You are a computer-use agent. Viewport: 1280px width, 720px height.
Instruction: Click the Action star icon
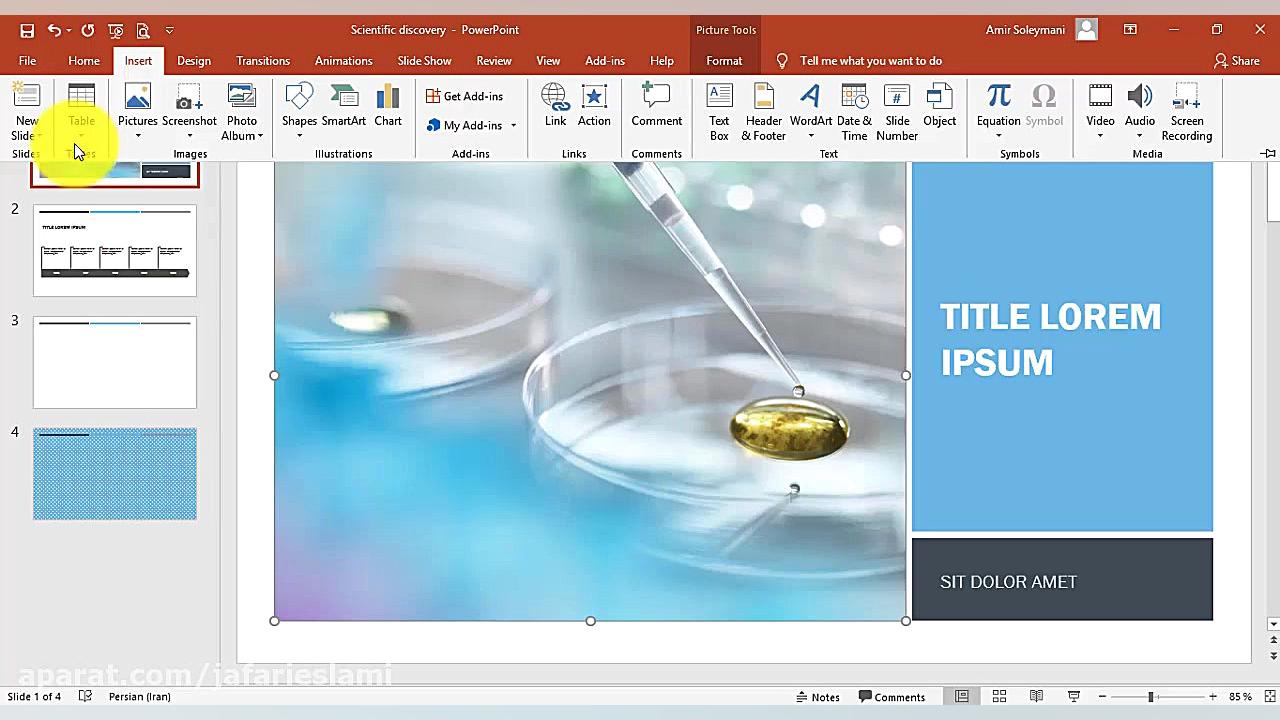coord(594,108)
